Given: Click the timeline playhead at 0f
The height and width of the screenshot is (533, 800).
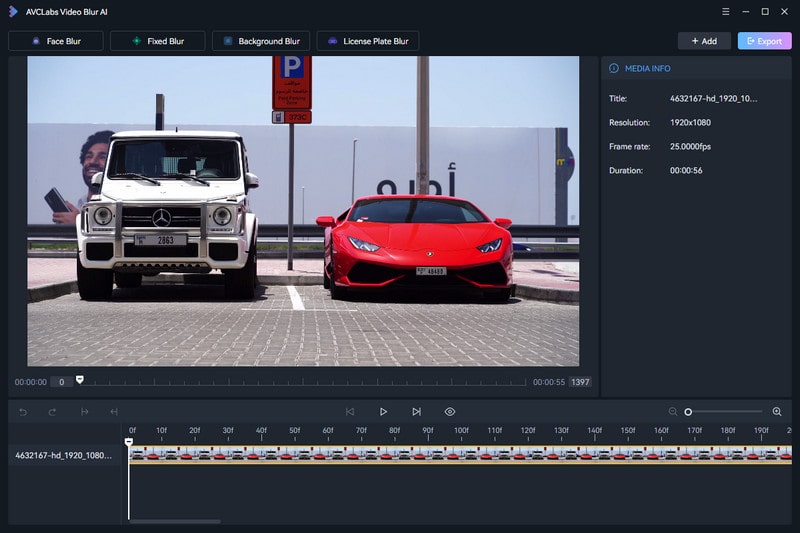Looking at the screenshot, I should coord(129,442).
